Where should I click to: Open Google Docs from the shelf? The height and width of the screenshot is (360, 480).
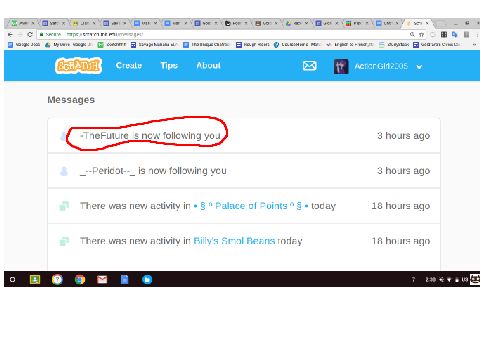tap(124, 279)
